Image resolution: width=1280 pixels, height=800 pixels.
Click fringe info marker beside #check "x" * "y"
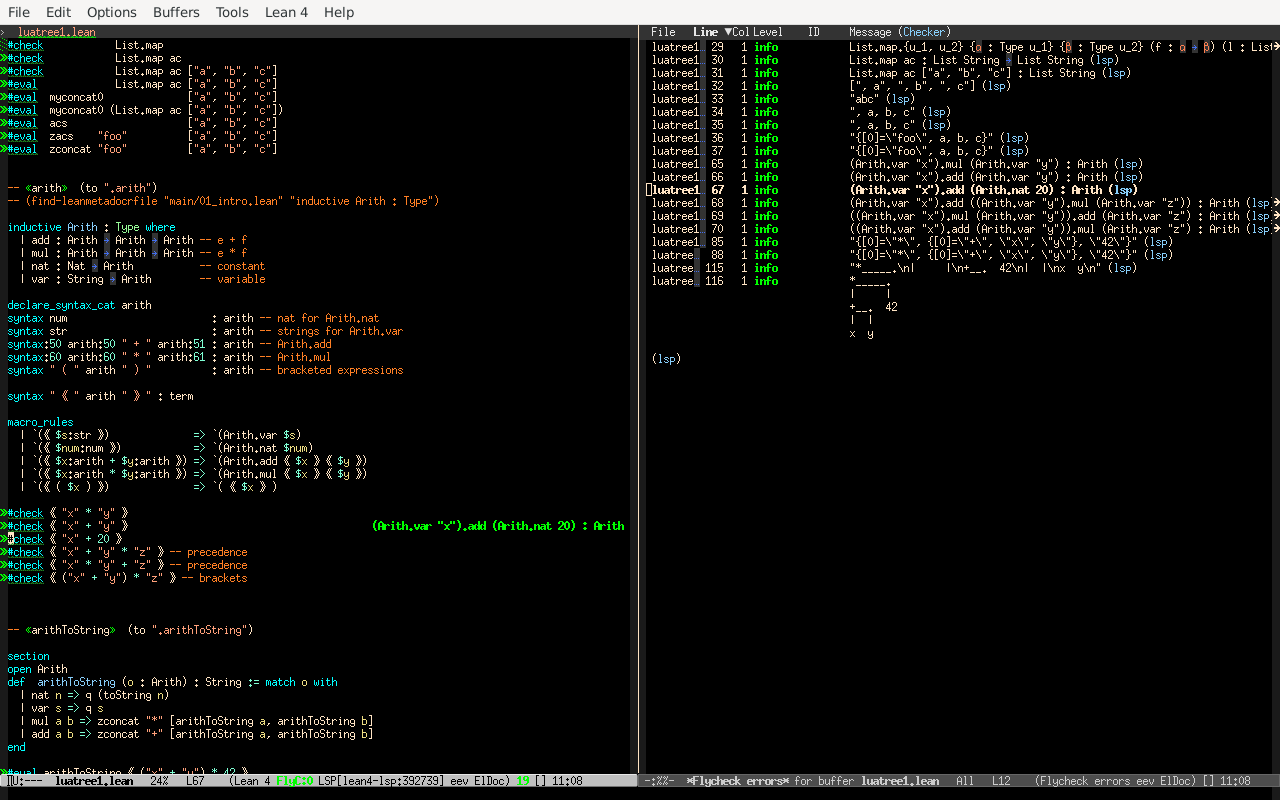tap(4, 513)
